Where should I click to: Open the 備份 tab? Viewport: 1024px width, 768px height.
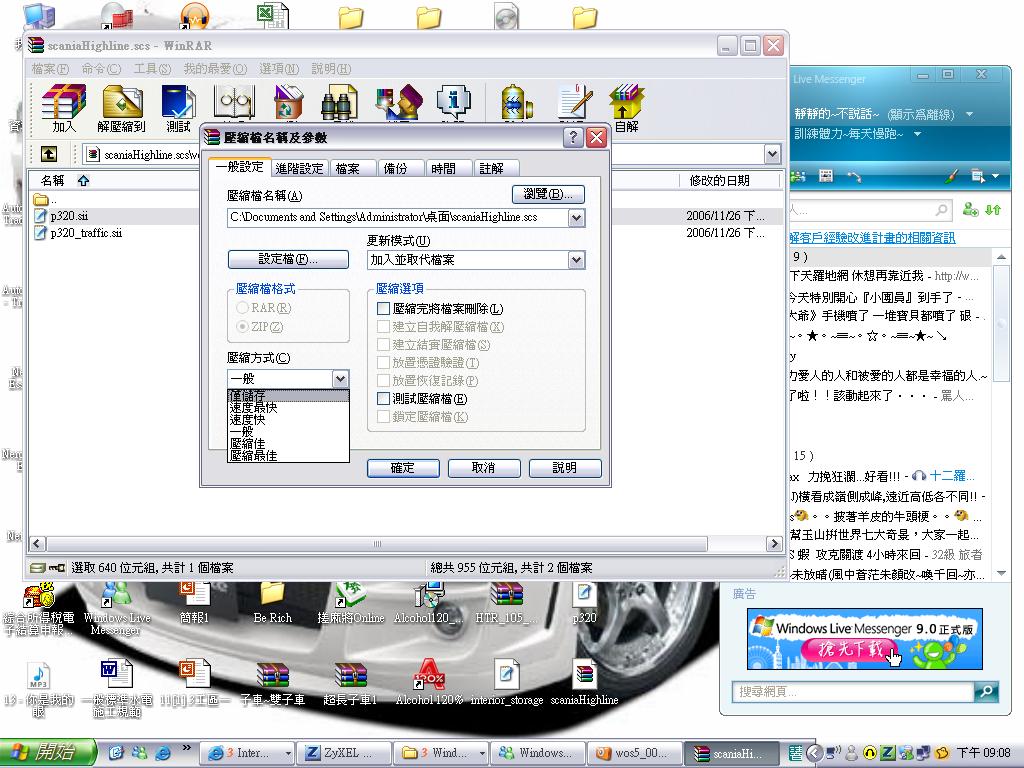point(395,169)
